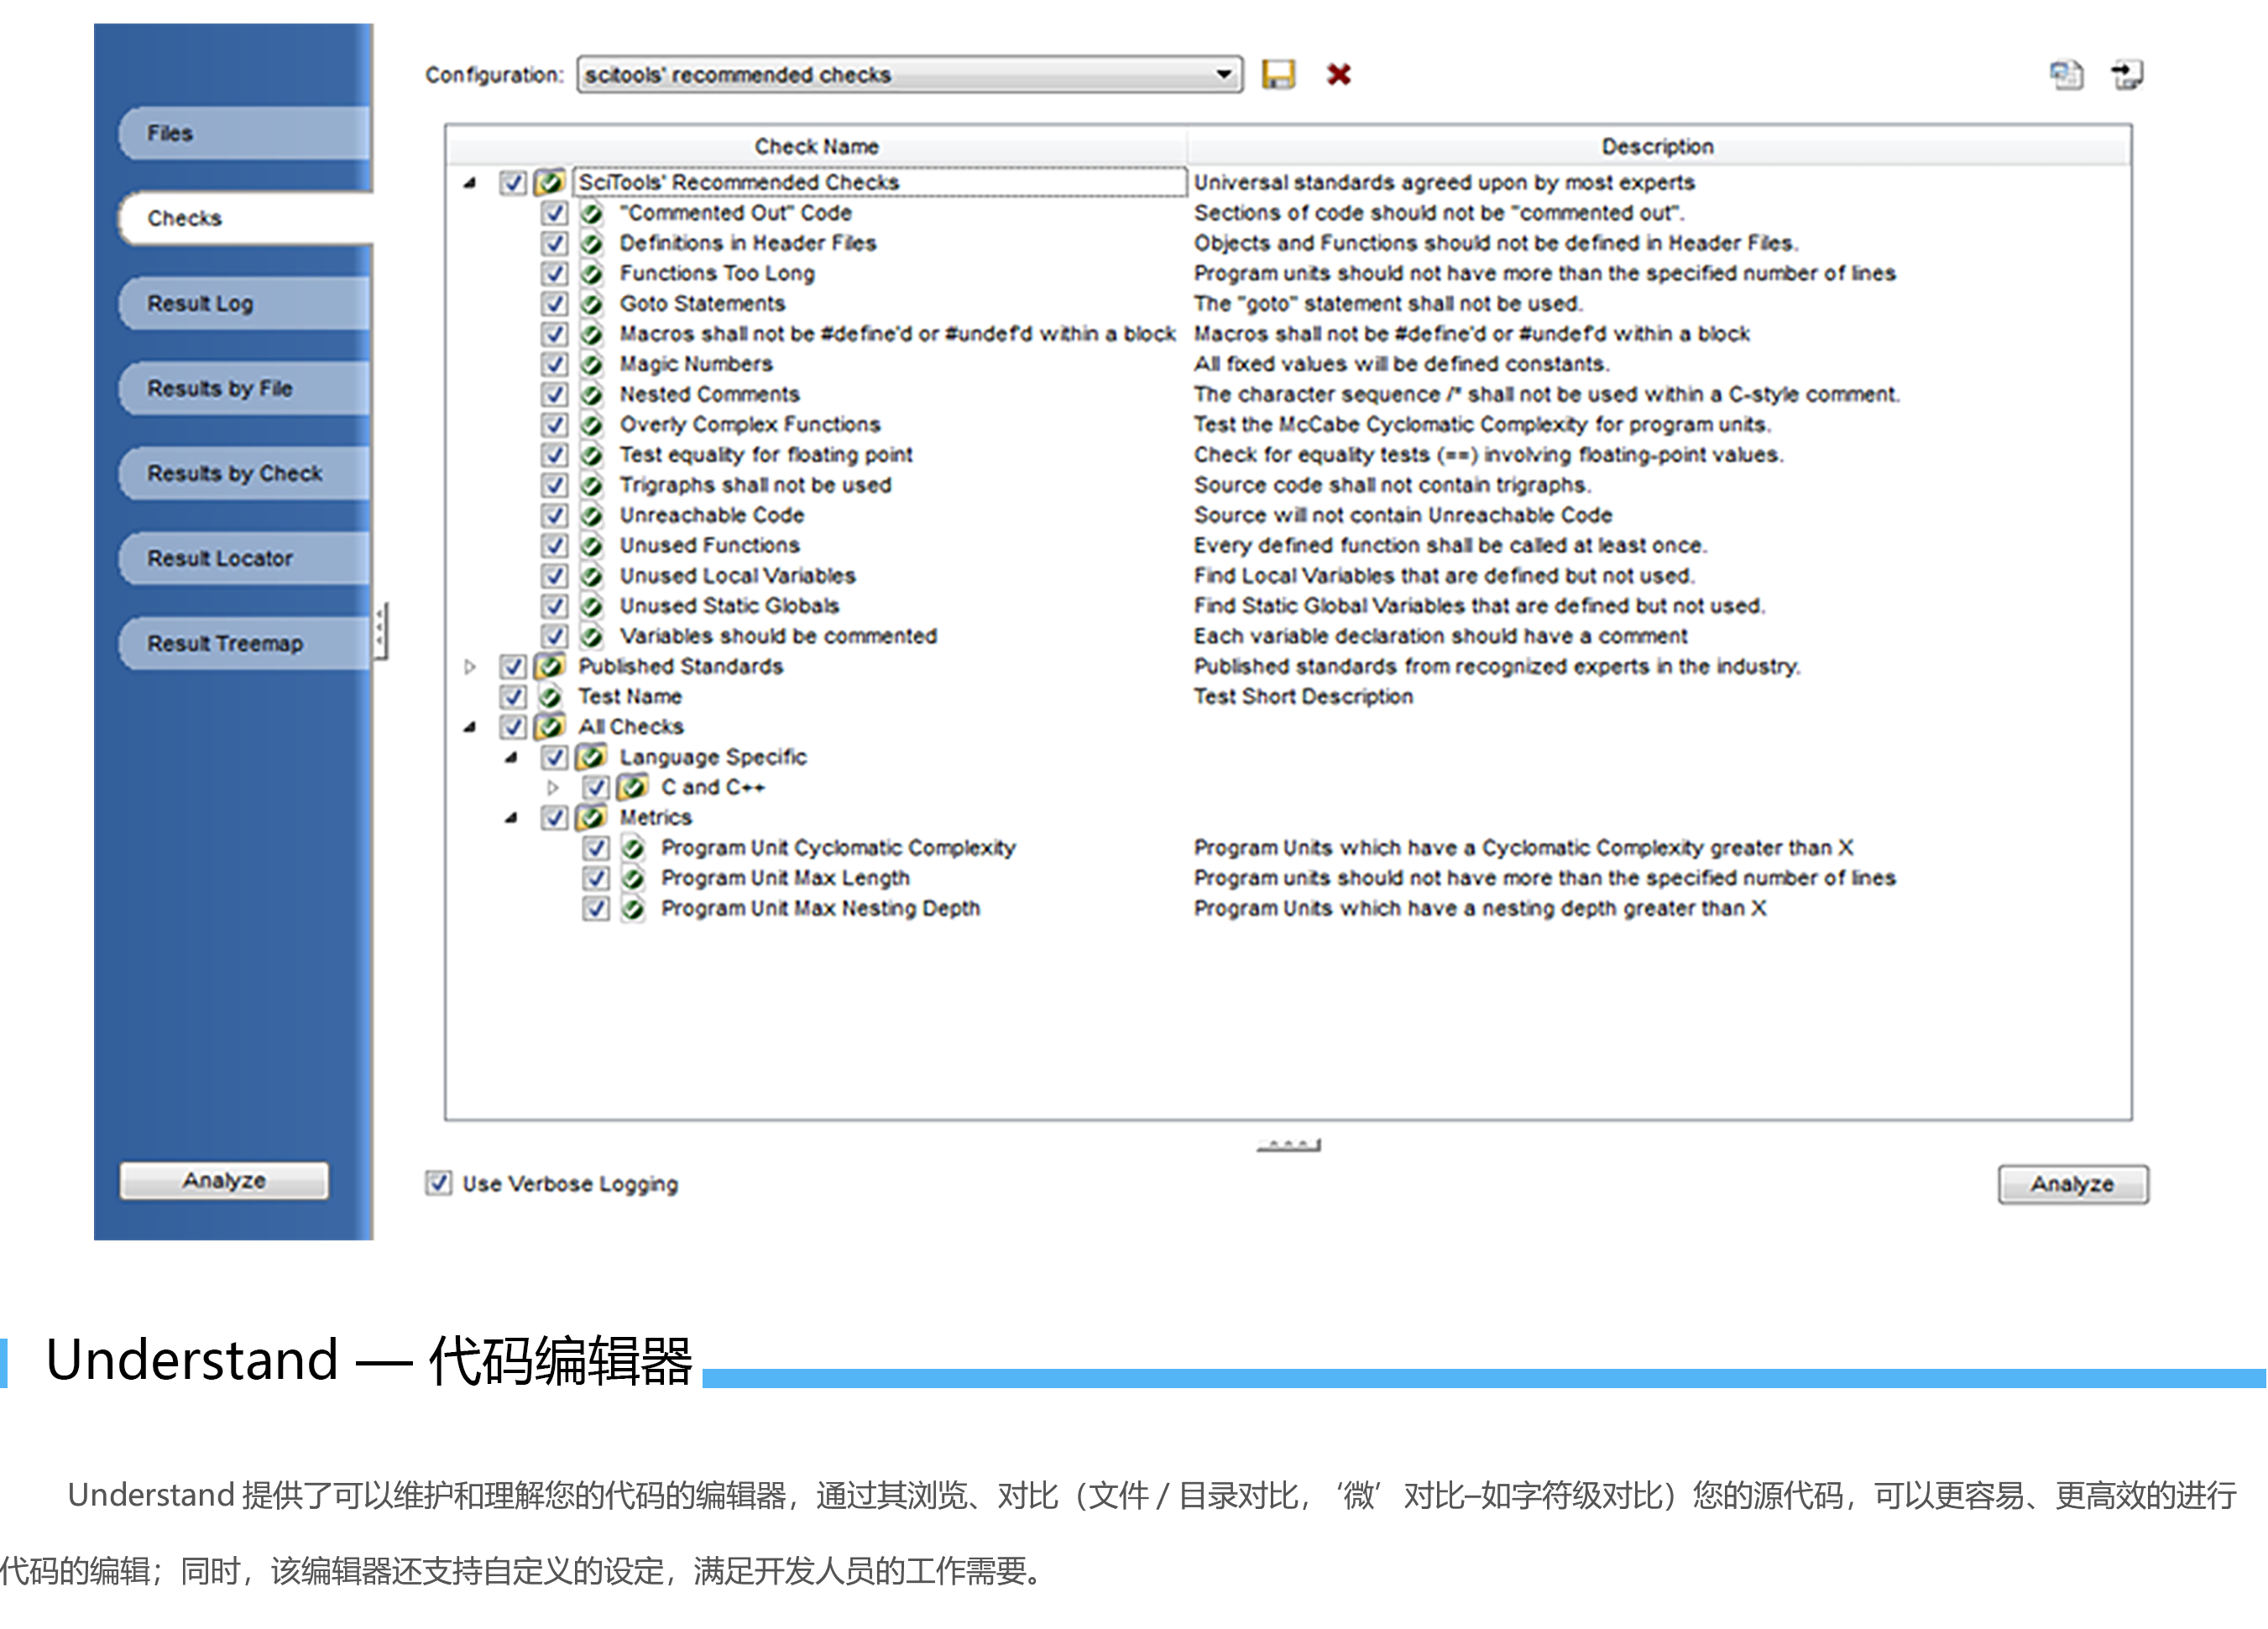This screenshot has width=2268, height=1629.
Task: Click the import configuration icon at top right
Action: (2126, 75)
